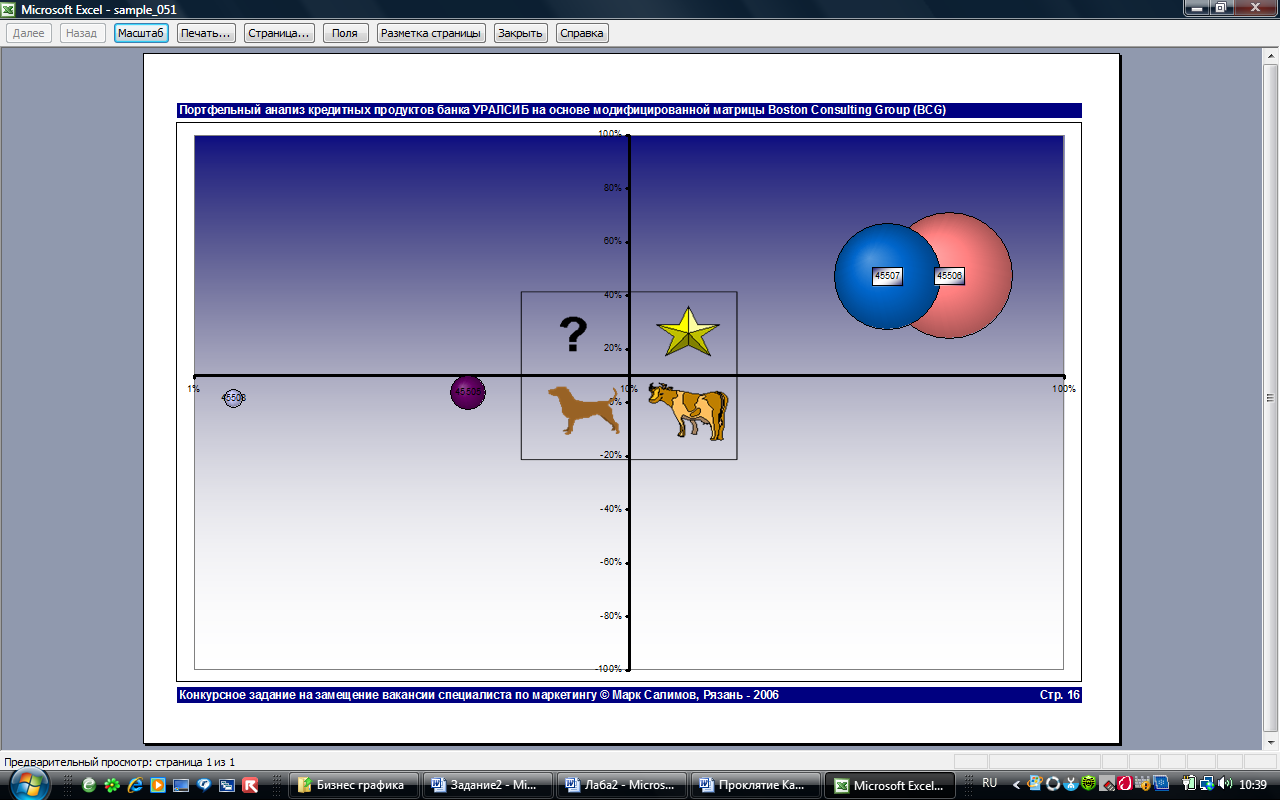Click the purple bubble on chart
The width and height of the screenshot is (1280, 800).
(467, 393)
